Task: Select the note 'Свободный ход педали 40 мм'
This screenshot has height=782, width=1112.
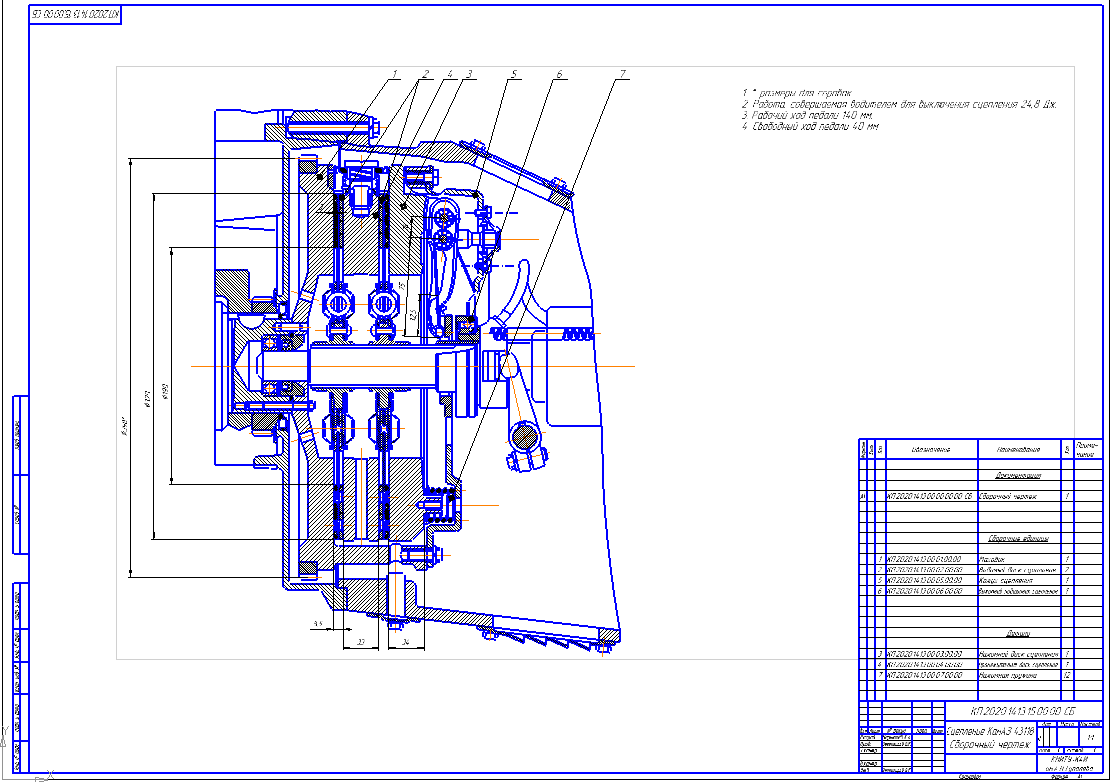Action: pos(811,126)
